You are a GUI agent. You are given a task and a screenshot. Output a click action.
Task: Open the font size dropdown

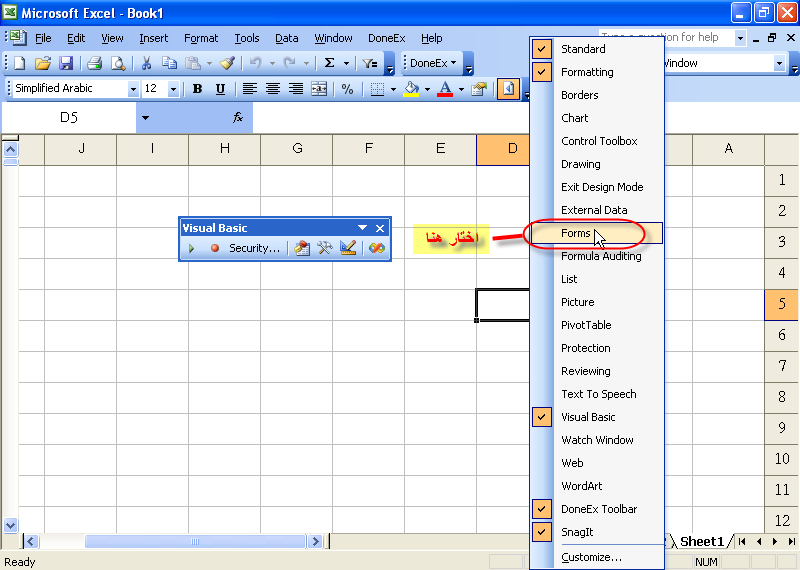(x=173, y=89)
